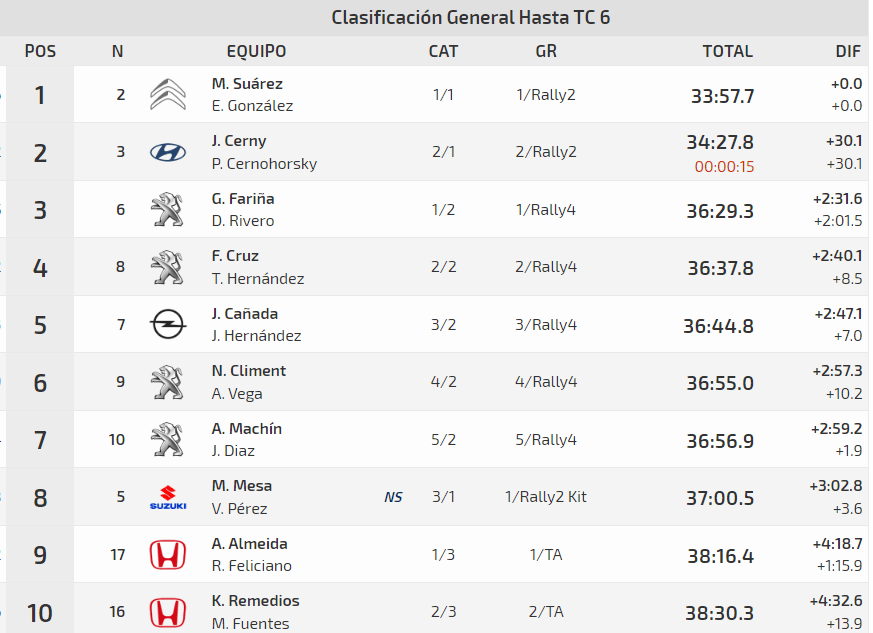Click the Honda logo beside K. Remedios
This screenshot has width=873, height=633.
[x=167, y=612]
